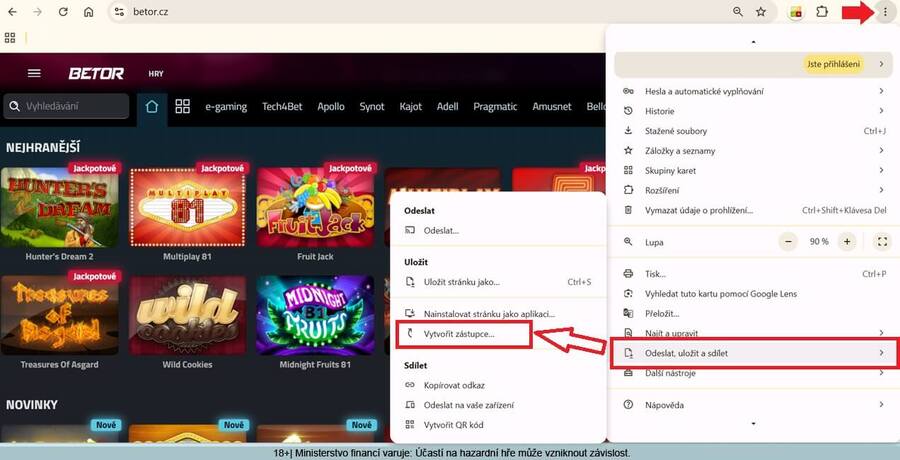Expand Další nástroje submenu

tap(753, 373)
